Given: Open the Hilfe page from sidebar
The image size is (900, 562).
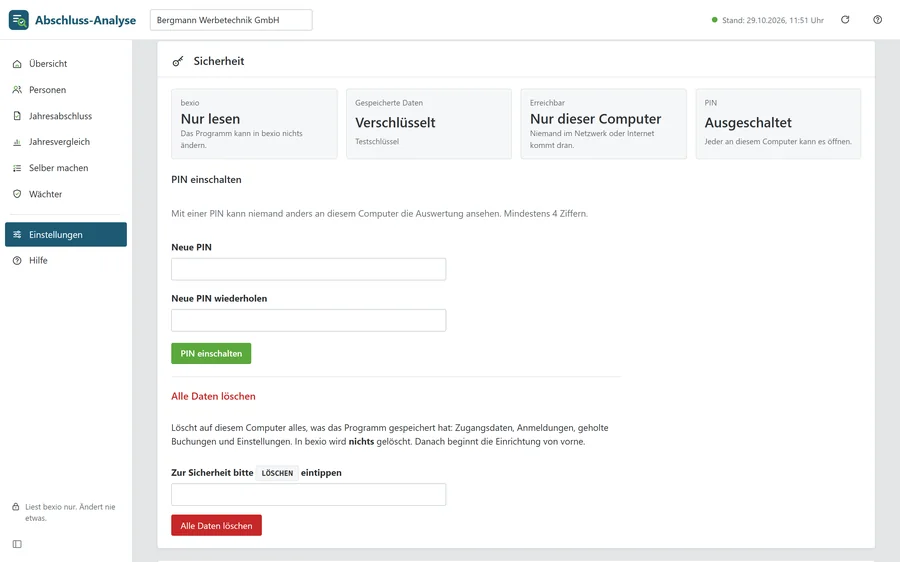Looking at the screenshot, I should tap(66, 261).
